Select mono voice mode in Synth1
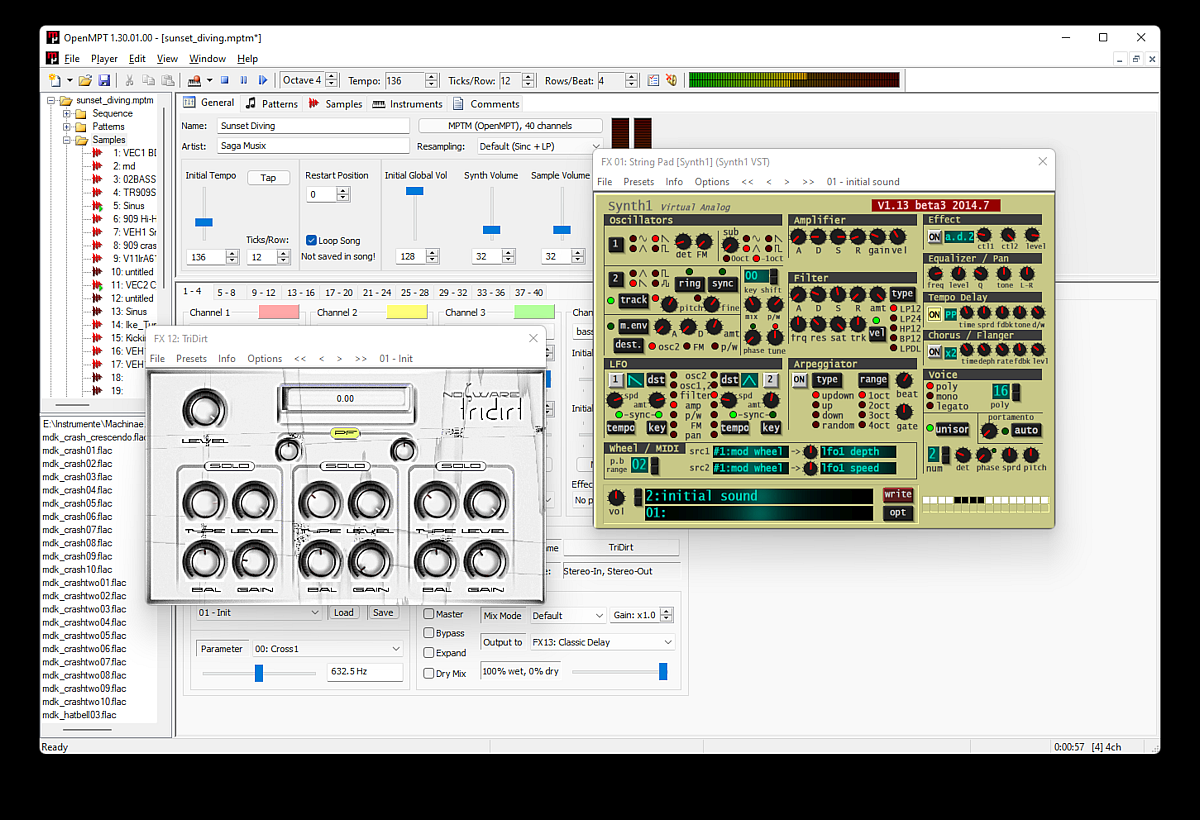Screen dimensions: 1200x820 point(931,397)
